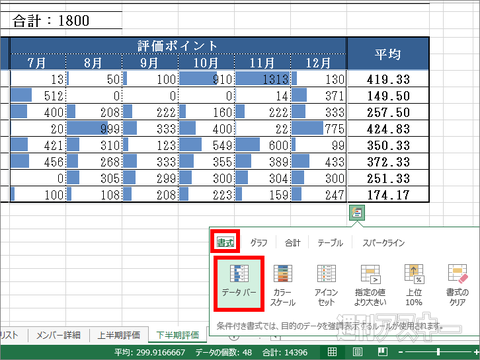Select the cell containing 456
Viewport: 480px width, 360px height.
click(x=38, y=162)
